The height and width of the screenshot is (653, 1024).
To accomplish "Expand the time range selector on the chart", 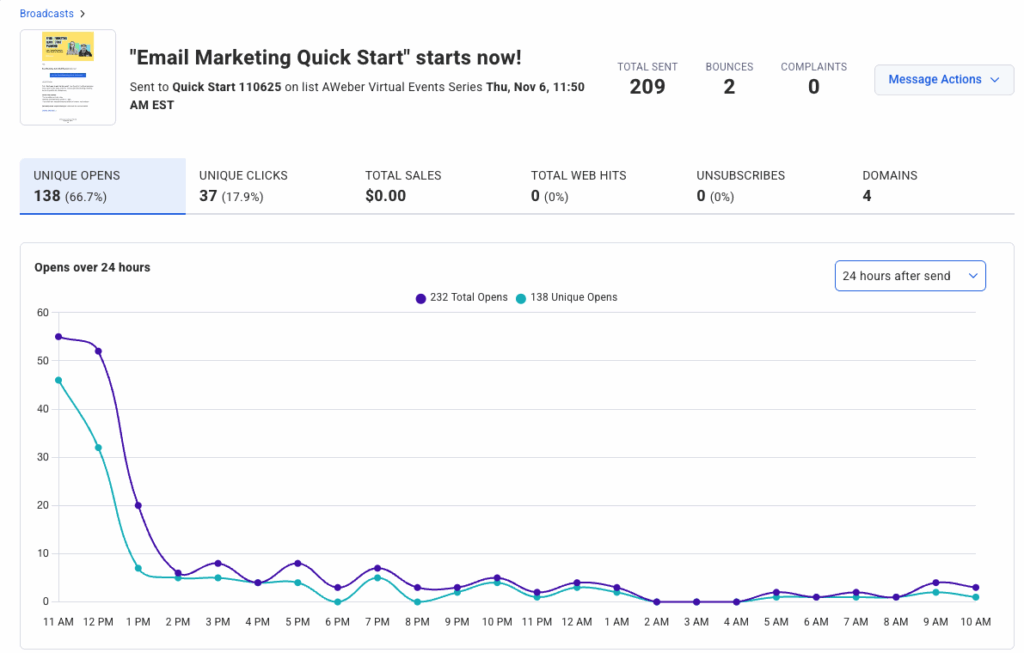I will [x=910, y=276].
